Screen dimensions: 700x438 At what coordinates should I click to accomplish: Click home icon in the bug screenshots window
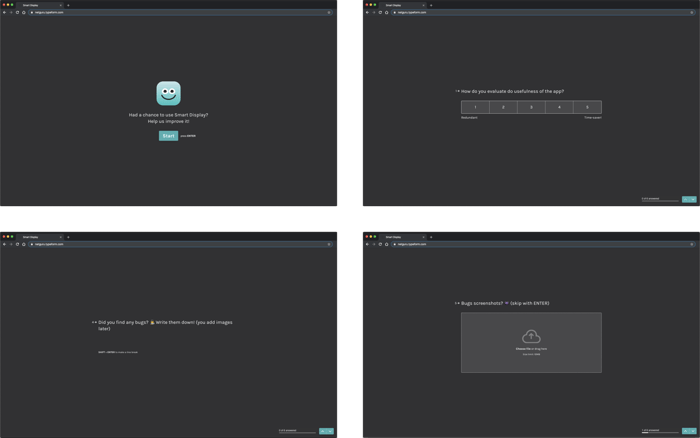coord(387,244)
